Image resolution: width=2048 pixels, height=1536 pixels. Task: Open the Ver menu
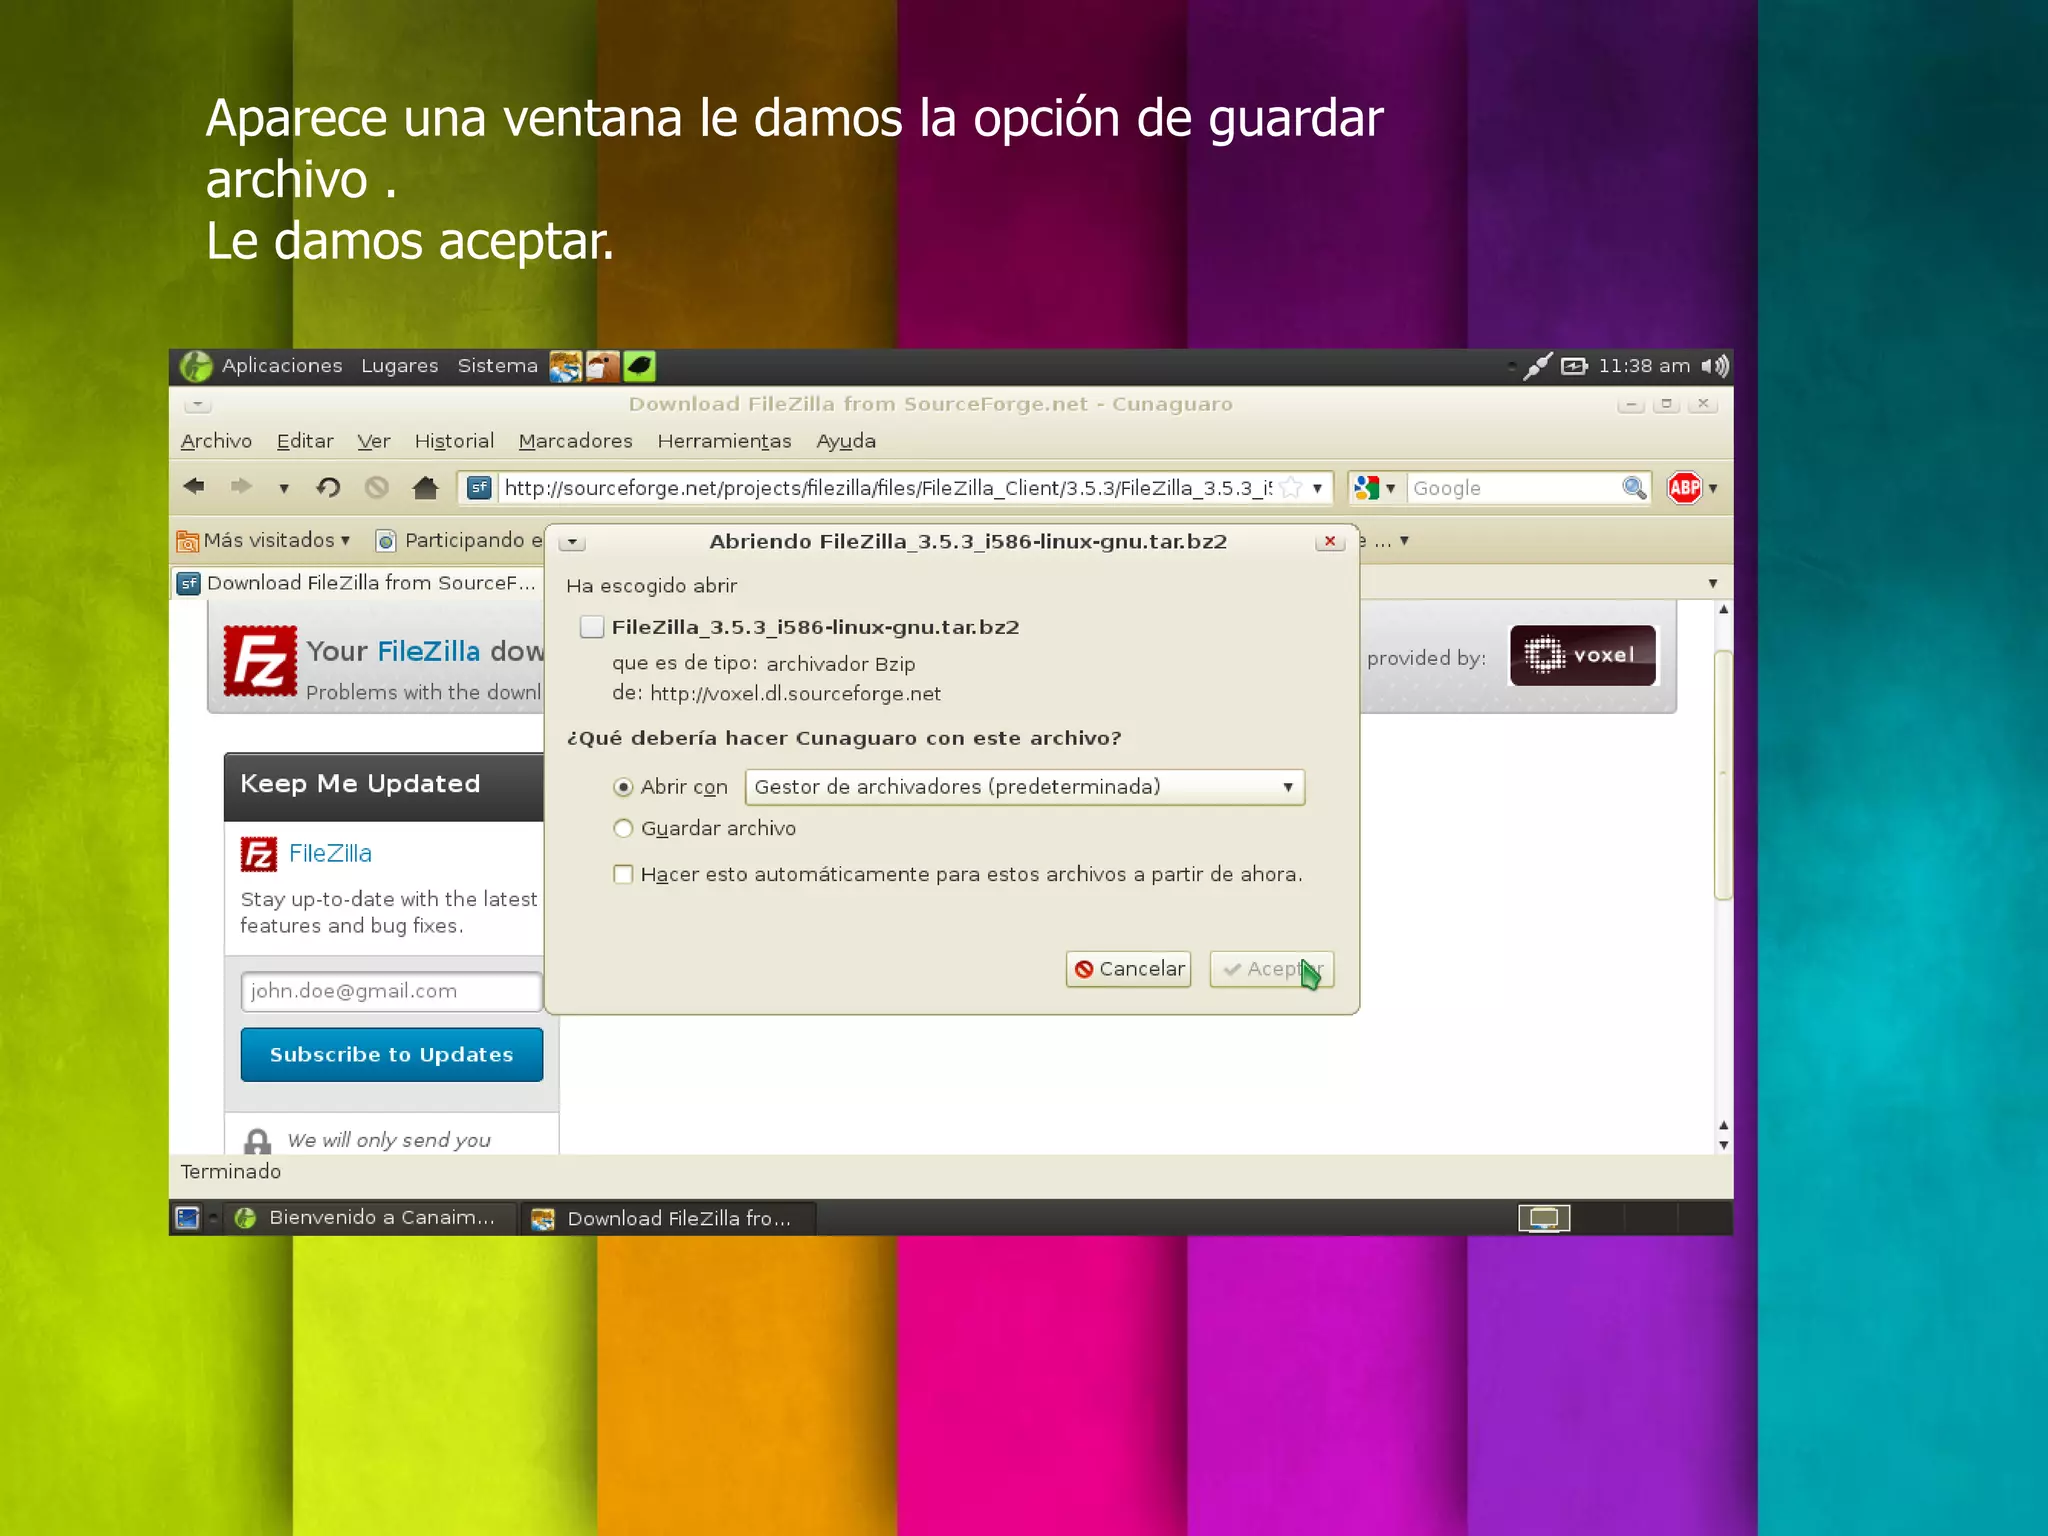click(373, 441)
